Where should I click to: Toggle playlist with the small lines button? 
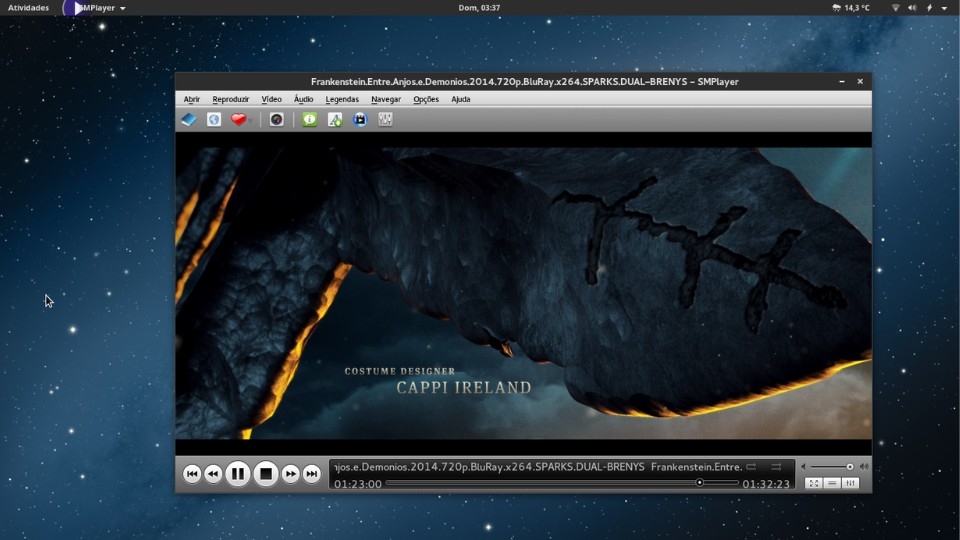click(x=831, y=483)
